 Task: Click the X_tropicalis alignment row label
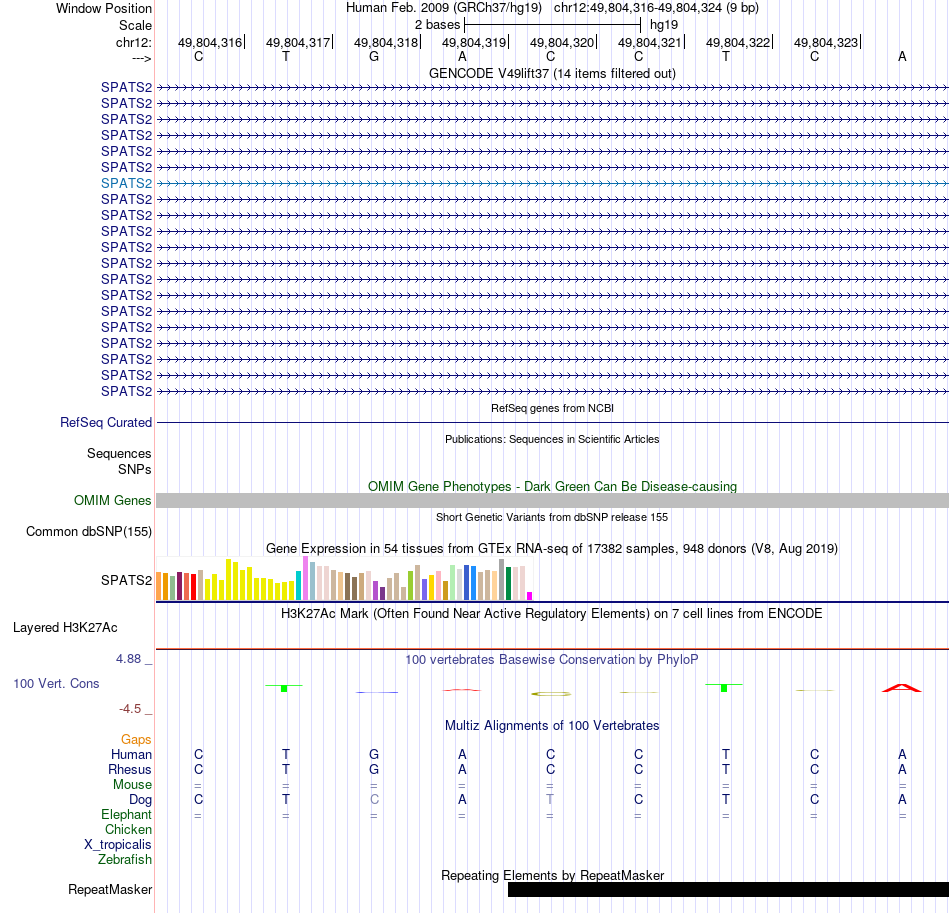pos(118,845)
